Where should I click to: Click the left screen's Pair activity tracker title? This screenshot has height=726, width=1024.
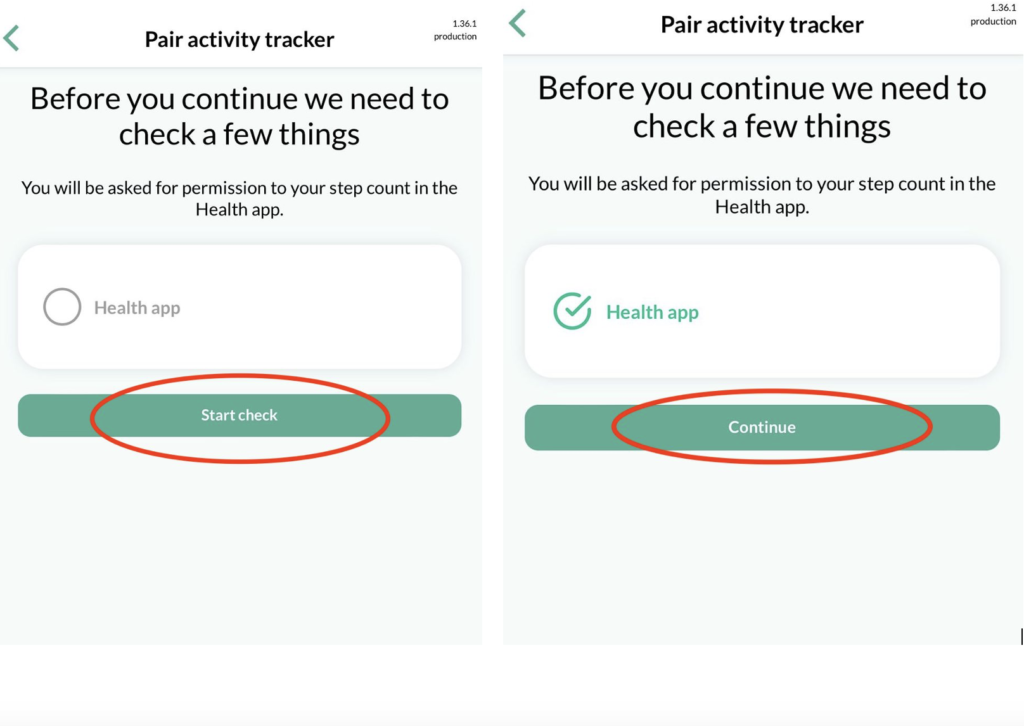(239, 40)
